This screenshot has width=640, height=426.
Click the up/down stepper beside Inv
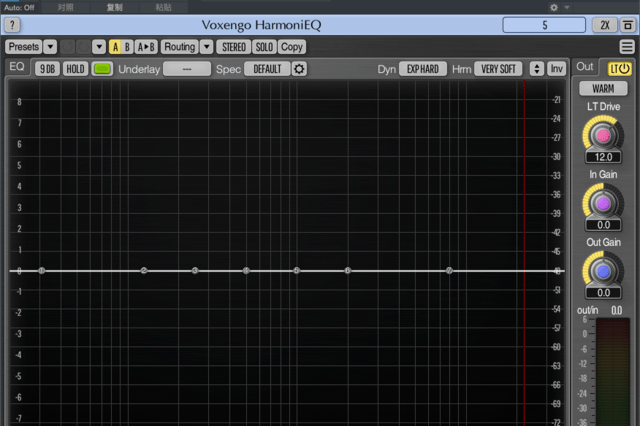[537, 69]
